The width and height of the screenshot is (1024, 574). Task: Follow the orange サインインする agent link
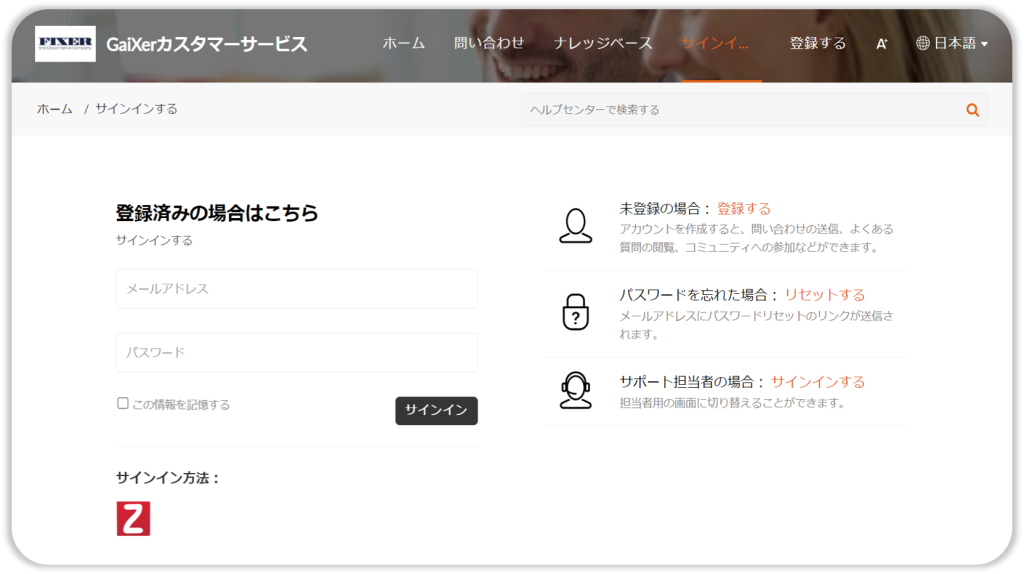click(817, 382)
